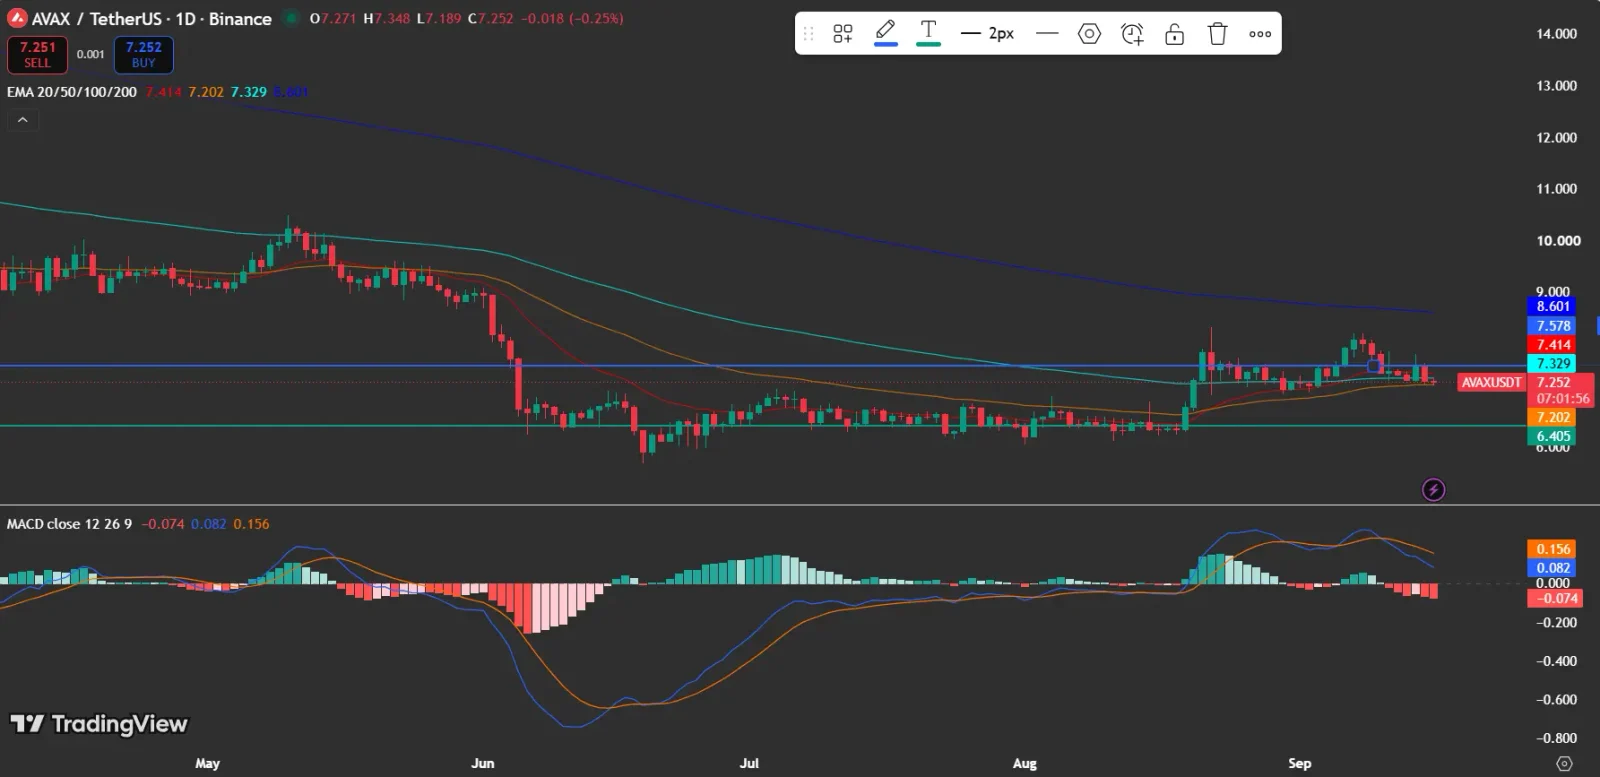The image size is (1600, 777).
Task: Click the purple lightning bolt icon
Action: [x=1433, y=490]
